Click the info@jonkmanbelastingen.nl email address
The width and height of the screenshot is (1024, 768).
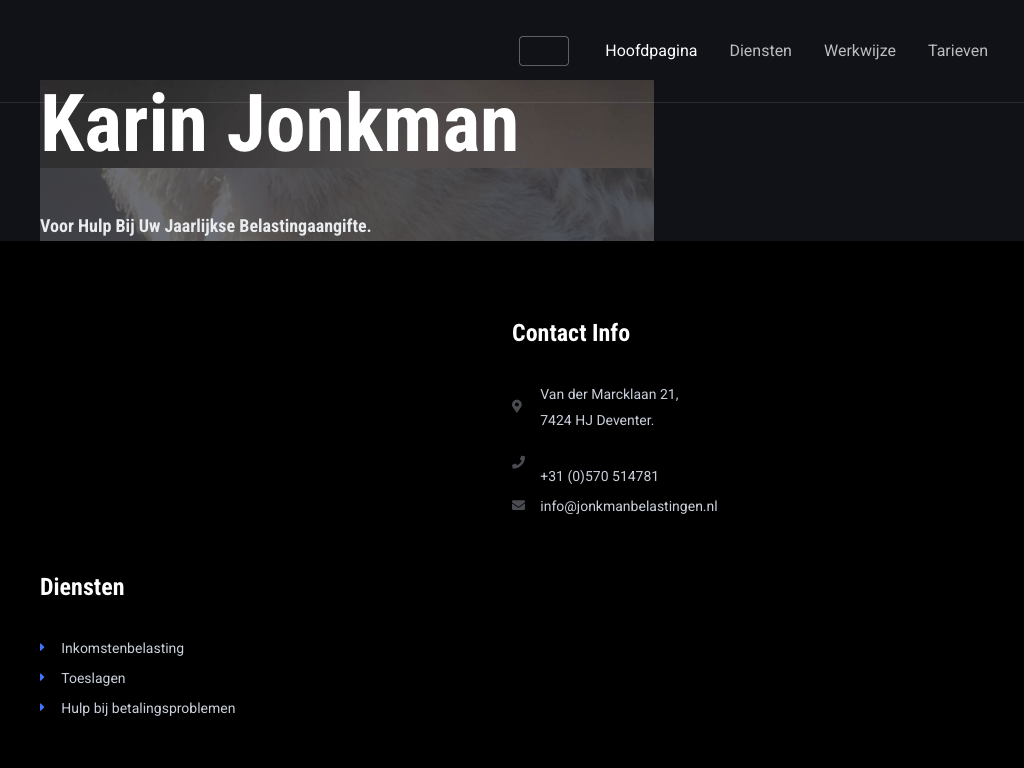click(628, 506)
